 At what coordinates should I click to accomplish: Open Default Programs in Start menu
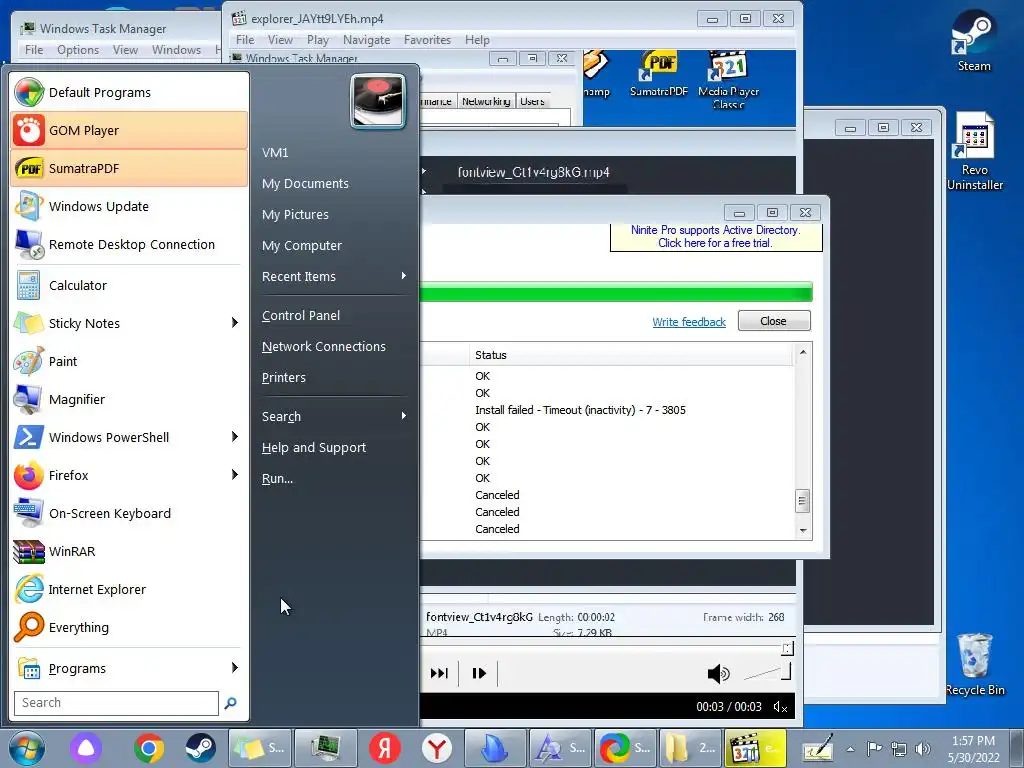click(x=129, y=92)
